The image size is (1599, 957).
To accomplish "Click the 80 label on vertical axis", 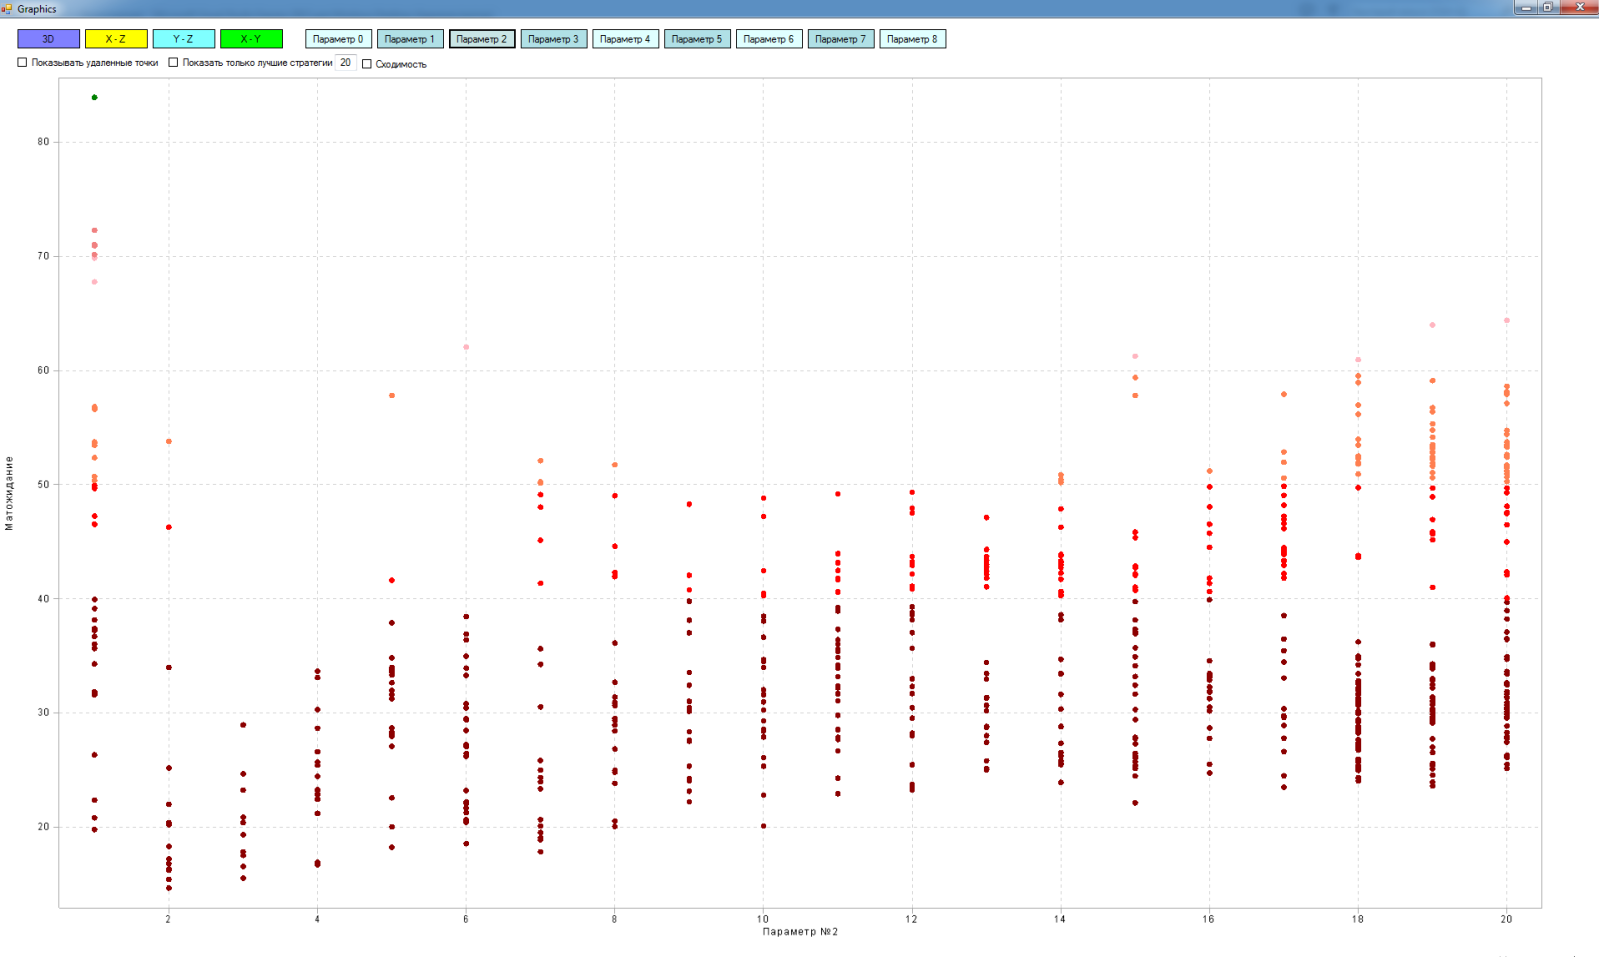I will pos(43,142).
